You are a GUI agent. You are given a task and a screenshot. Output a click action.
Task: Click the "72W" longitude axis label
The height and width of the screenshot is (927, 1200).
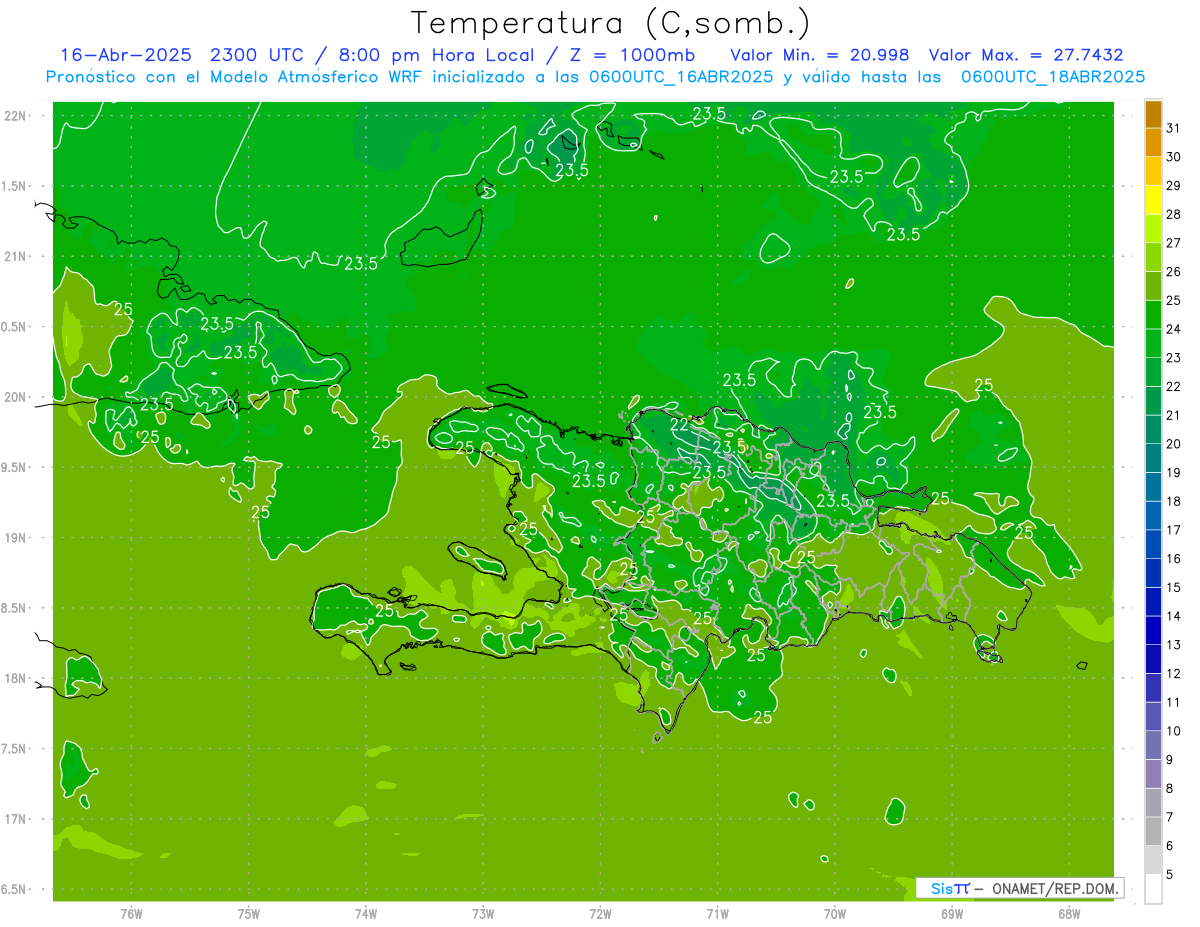point(600,914)
